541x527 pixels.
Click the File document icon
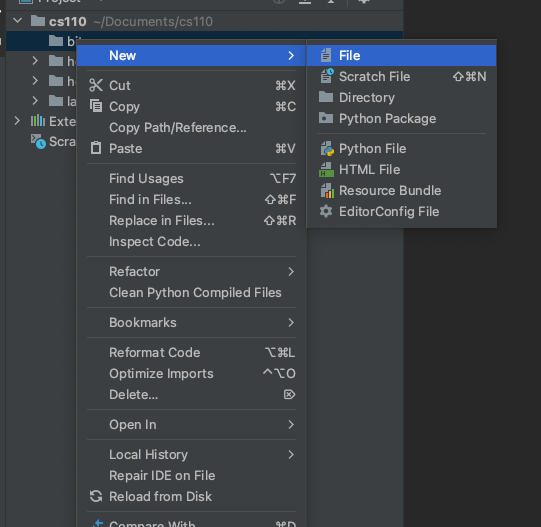coord(326,56)
